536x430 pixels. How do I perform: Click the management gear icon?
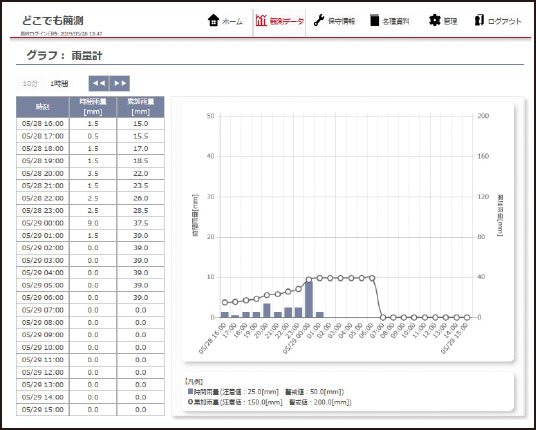point(434,21)
